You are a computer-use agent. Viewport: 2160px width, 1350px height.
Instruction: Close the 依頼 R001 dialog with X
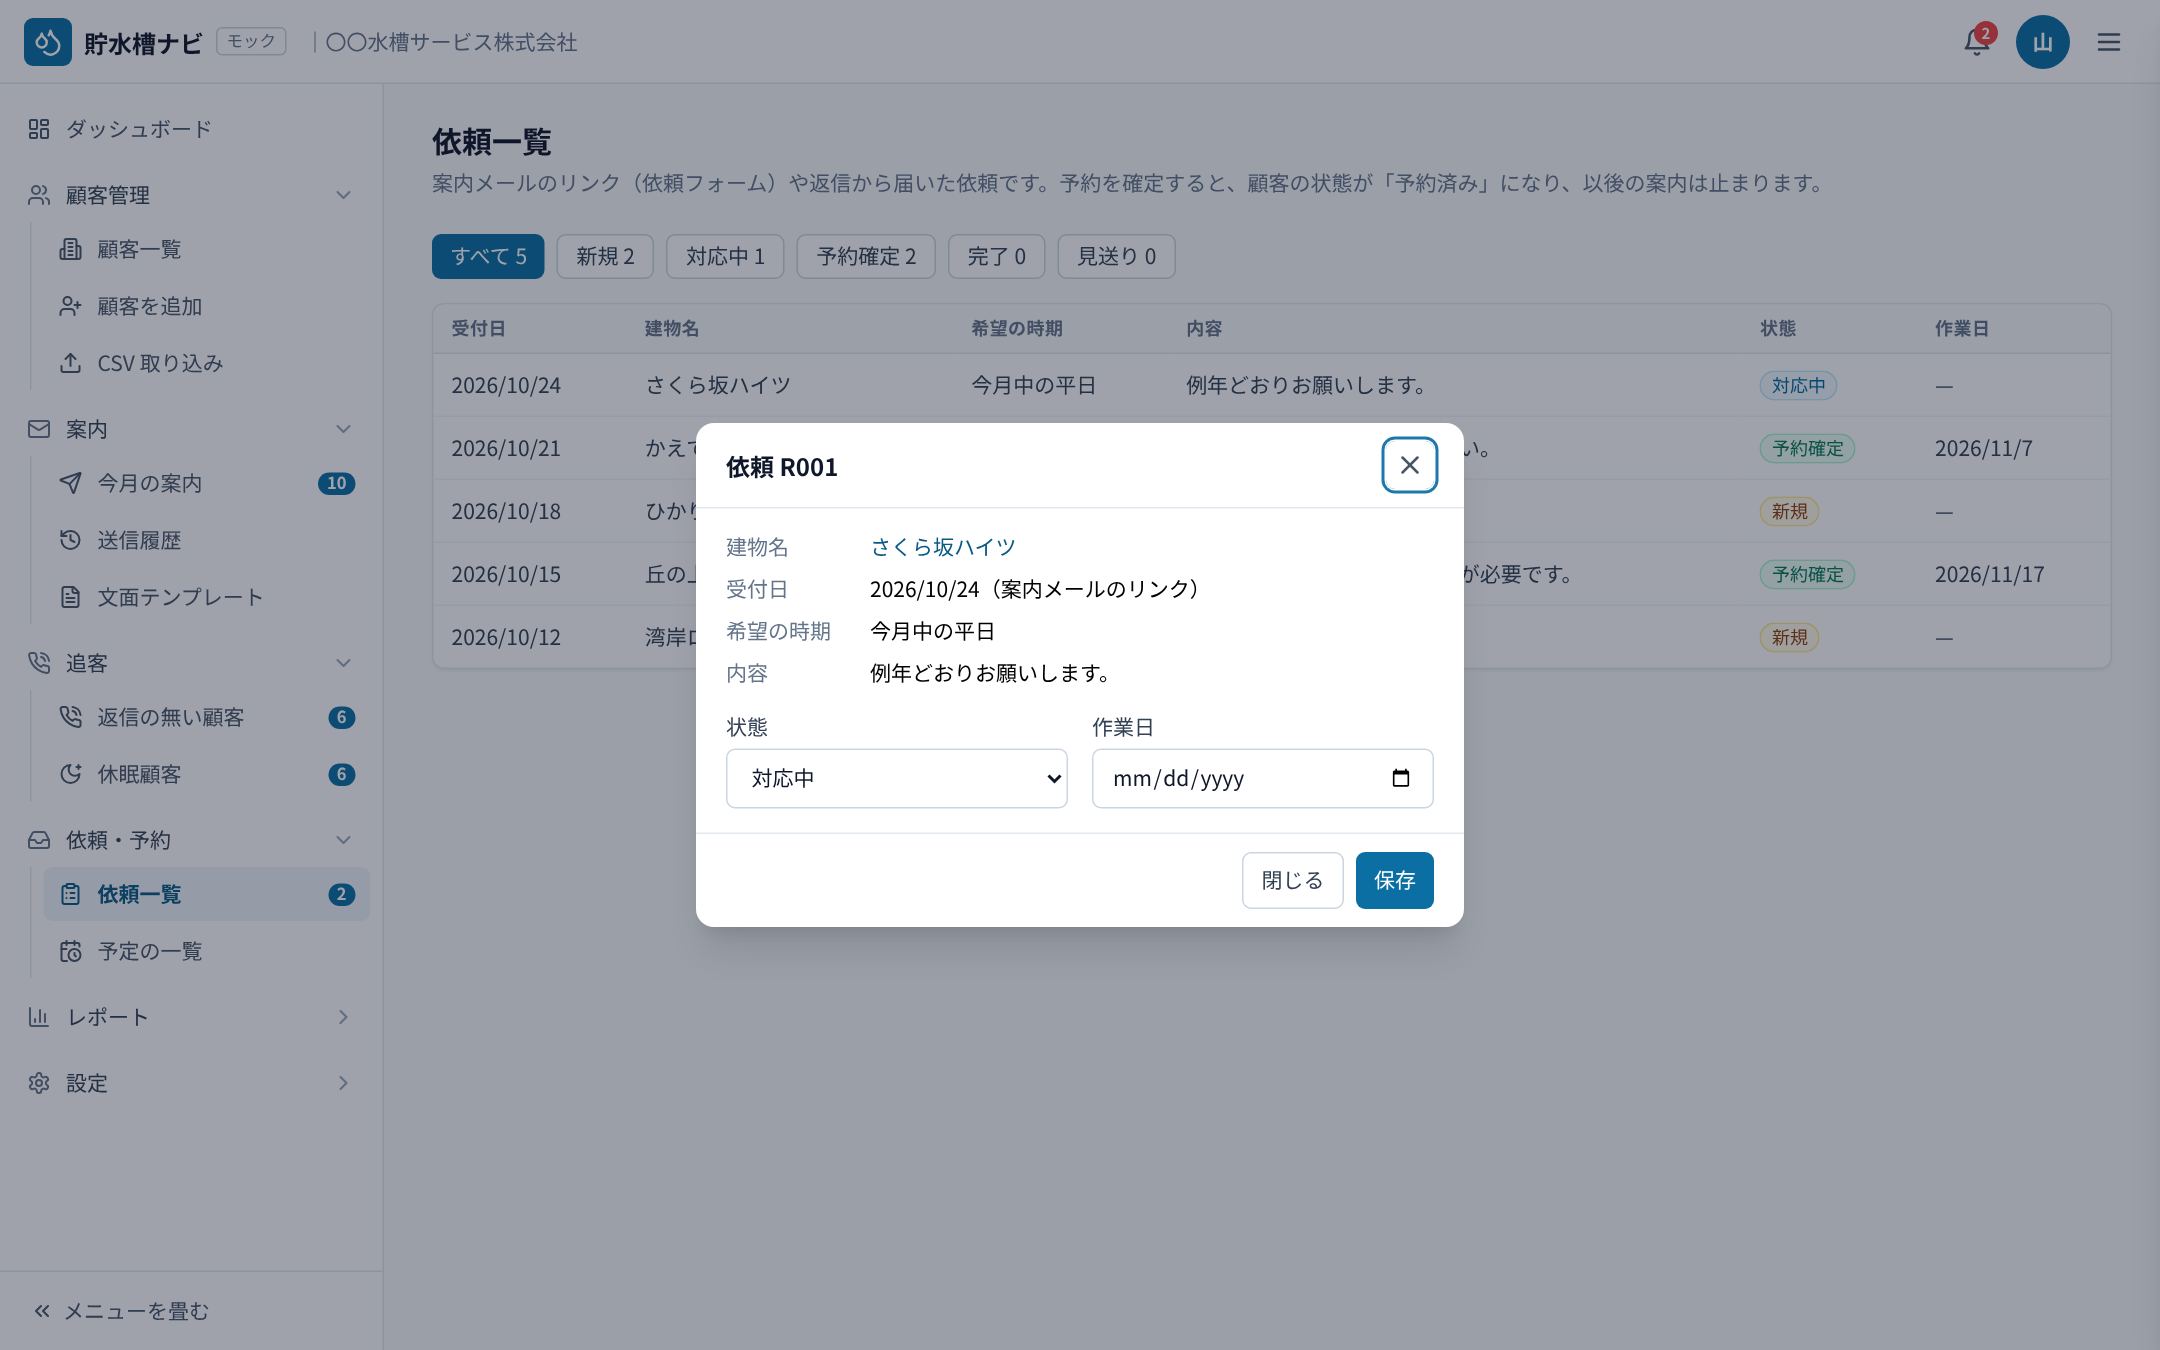[1409, 465]
